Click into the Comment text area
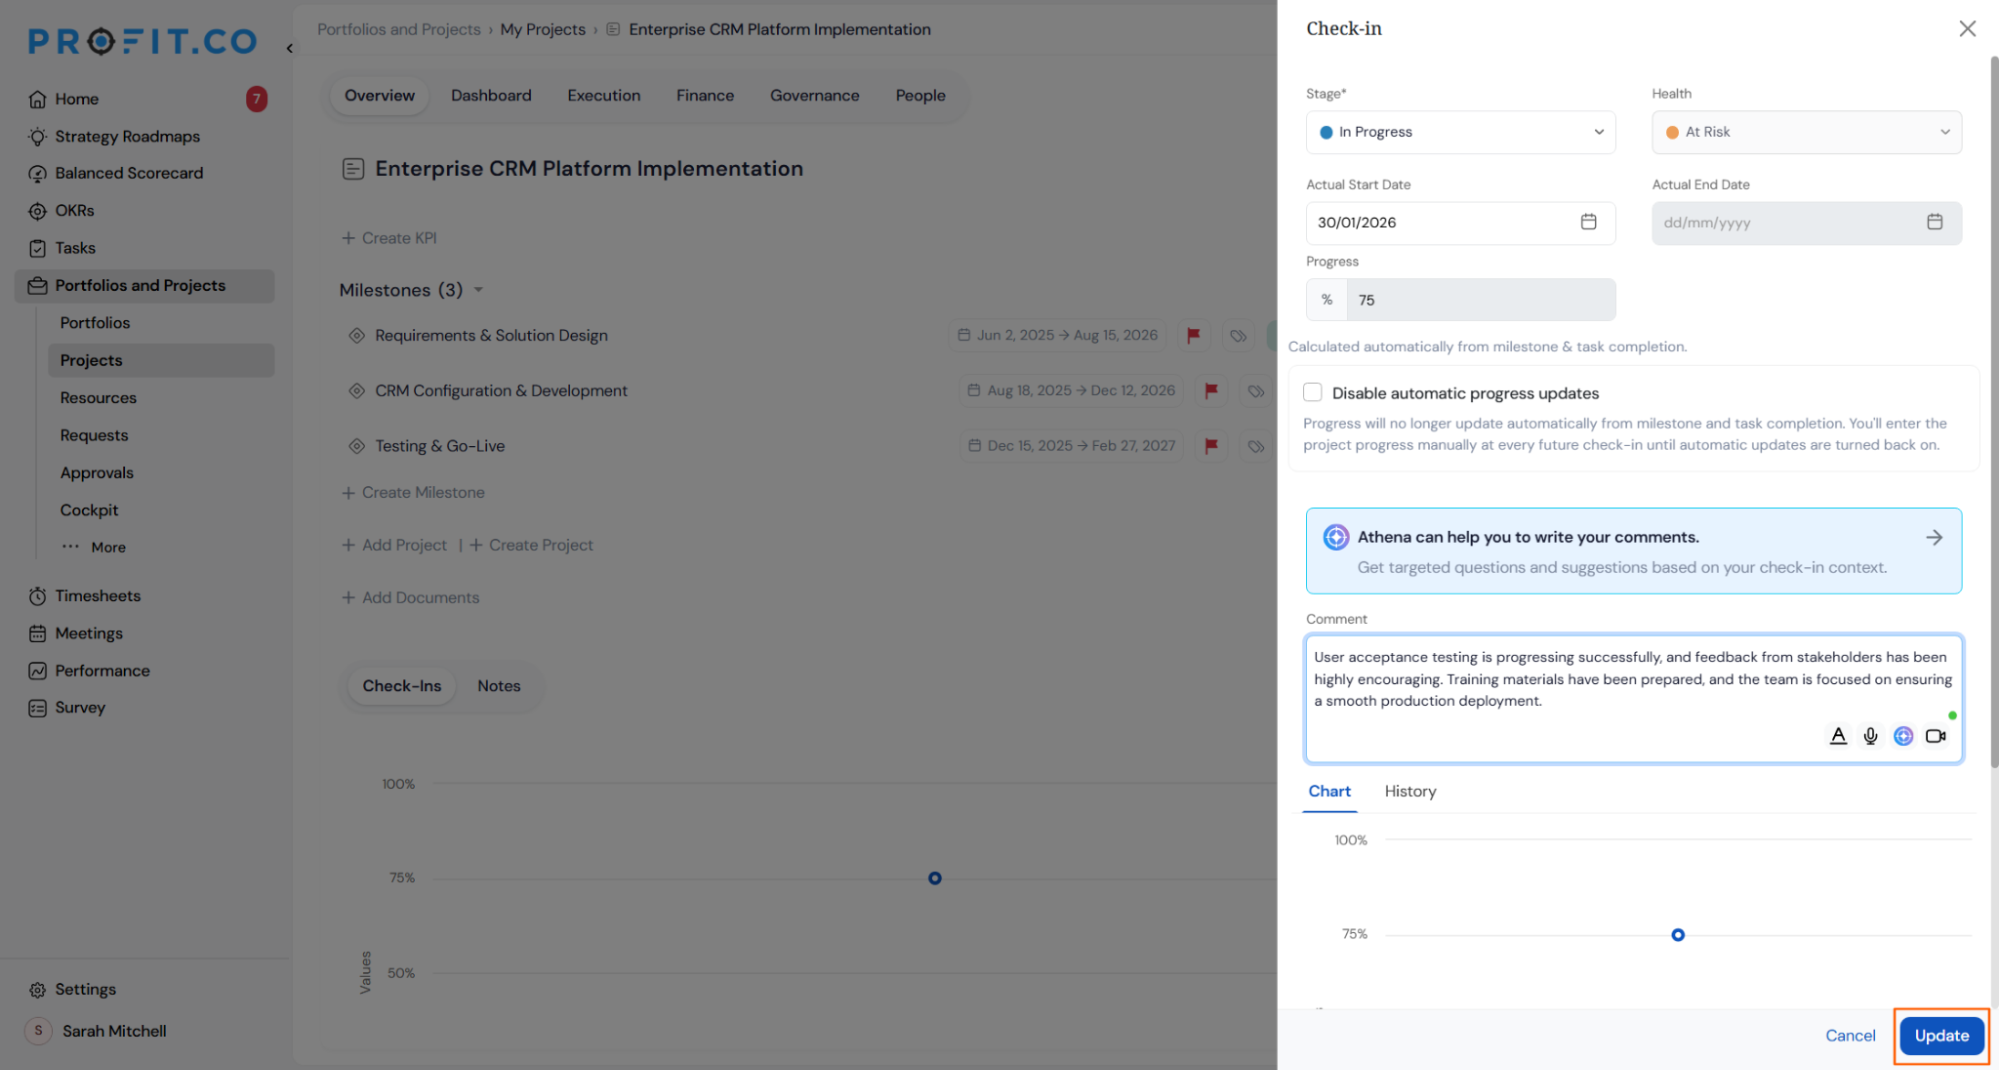The image size is (1999, 1070). pos(1633,698)
